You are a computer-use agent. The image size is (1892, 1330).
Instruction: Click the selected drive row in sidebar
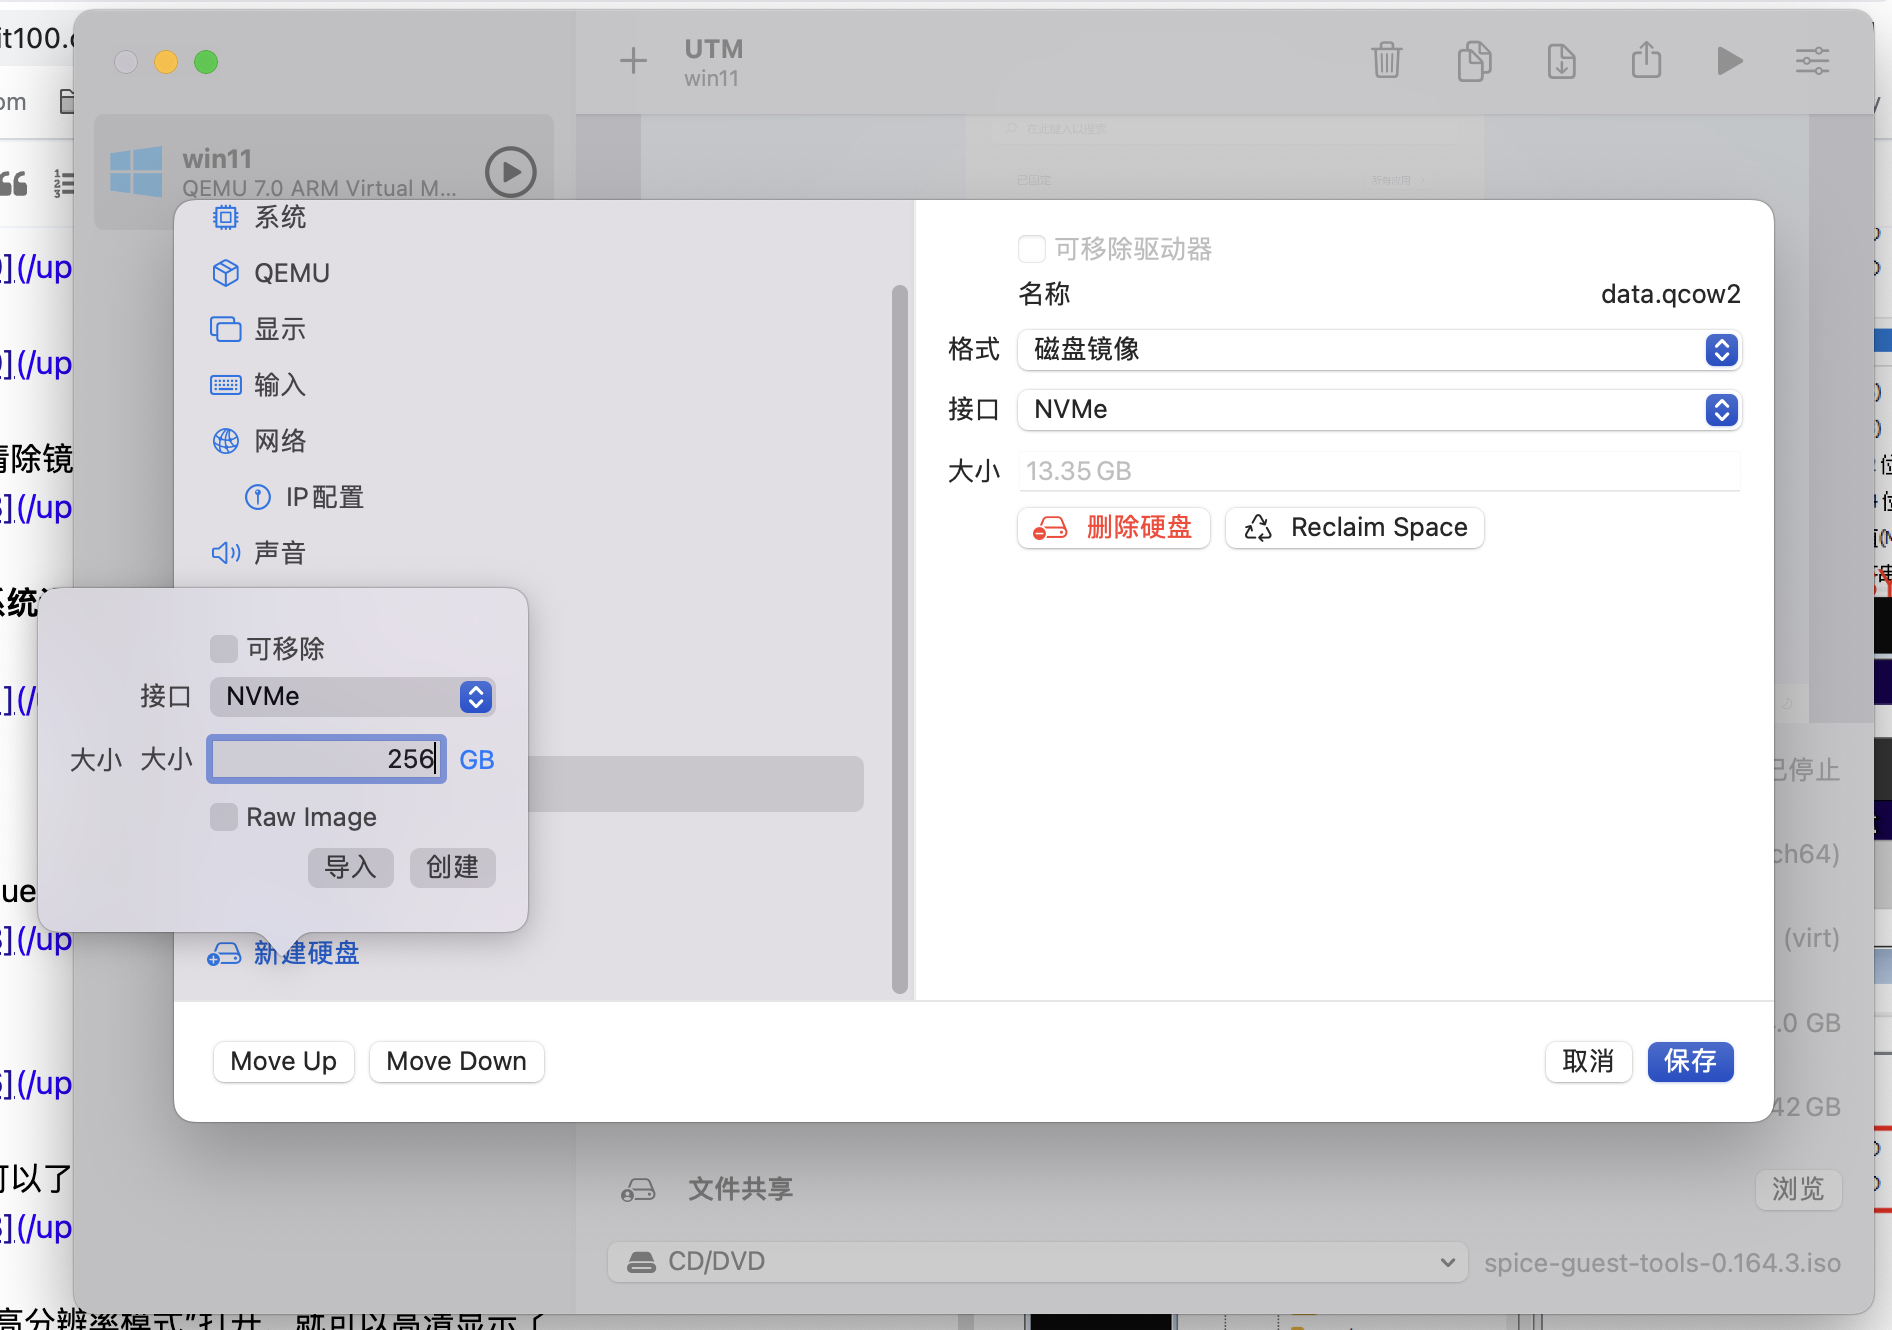(695, 784)
